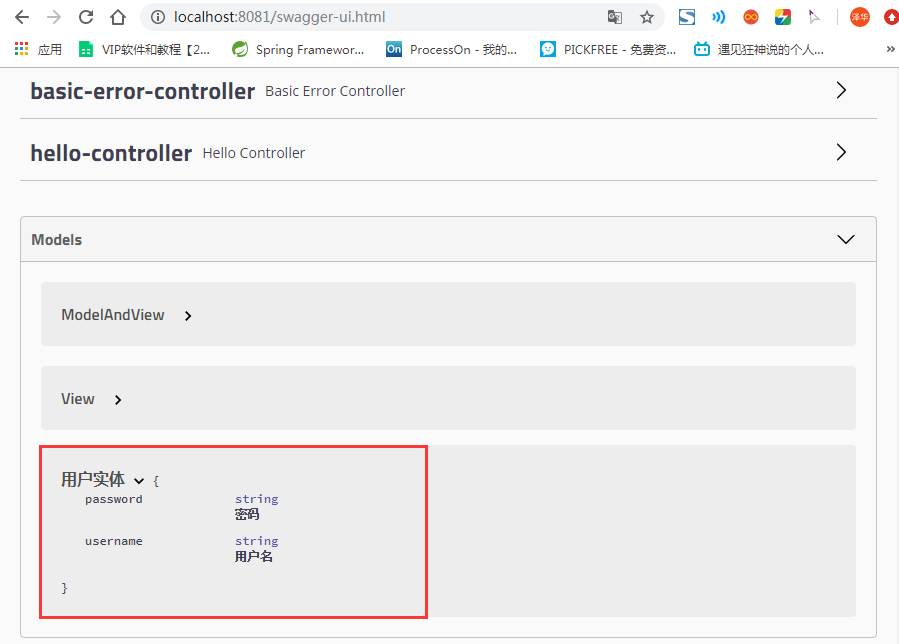The width and height of the screenshot is (899, 644).
Task: Expand the hello-controller chevron
Action: [x=841, y=152]
